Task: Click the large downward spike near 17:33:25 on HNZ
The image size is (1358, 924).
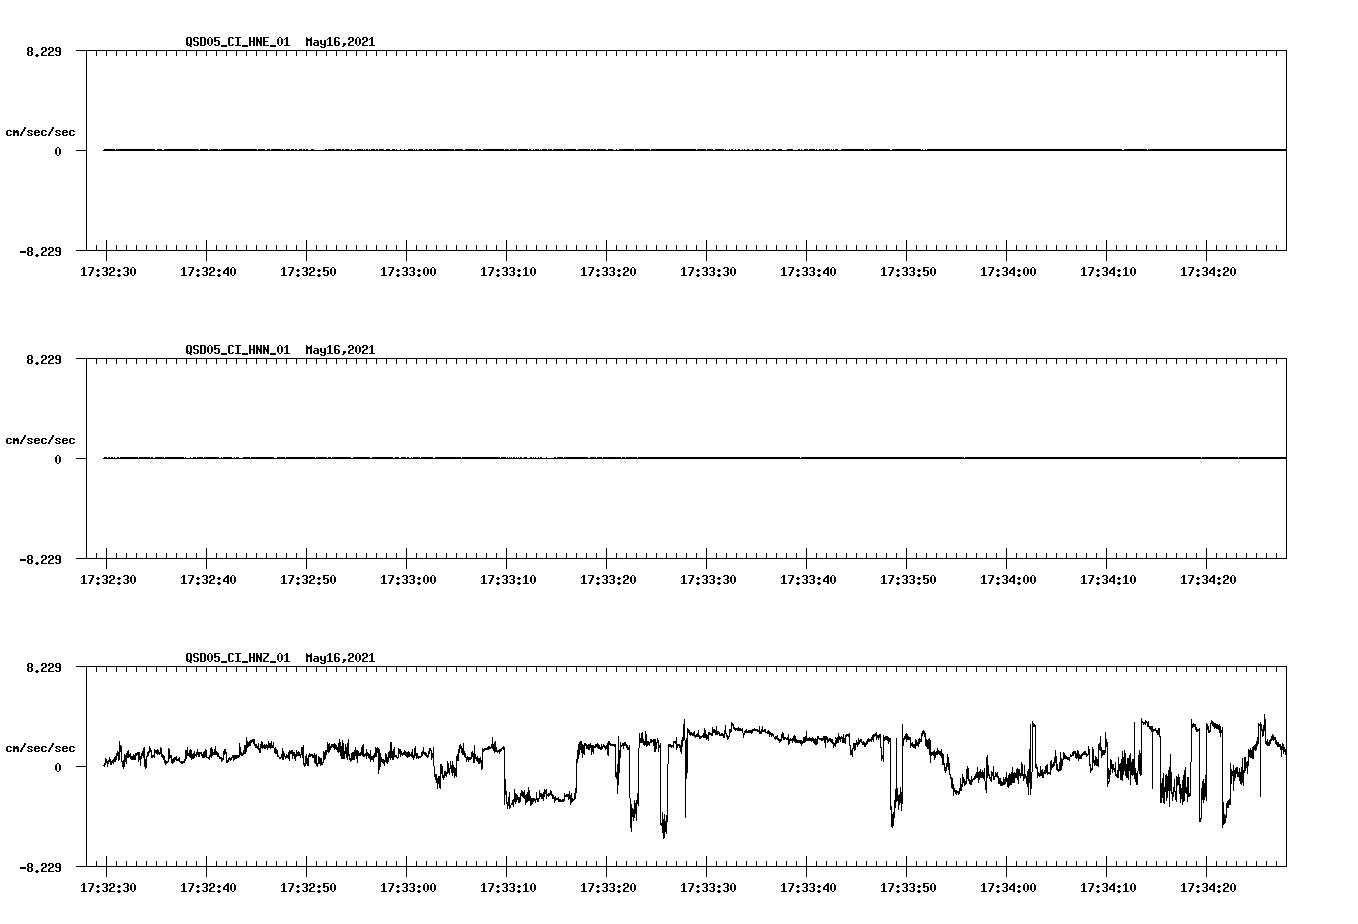Action: tap(662, 820)
